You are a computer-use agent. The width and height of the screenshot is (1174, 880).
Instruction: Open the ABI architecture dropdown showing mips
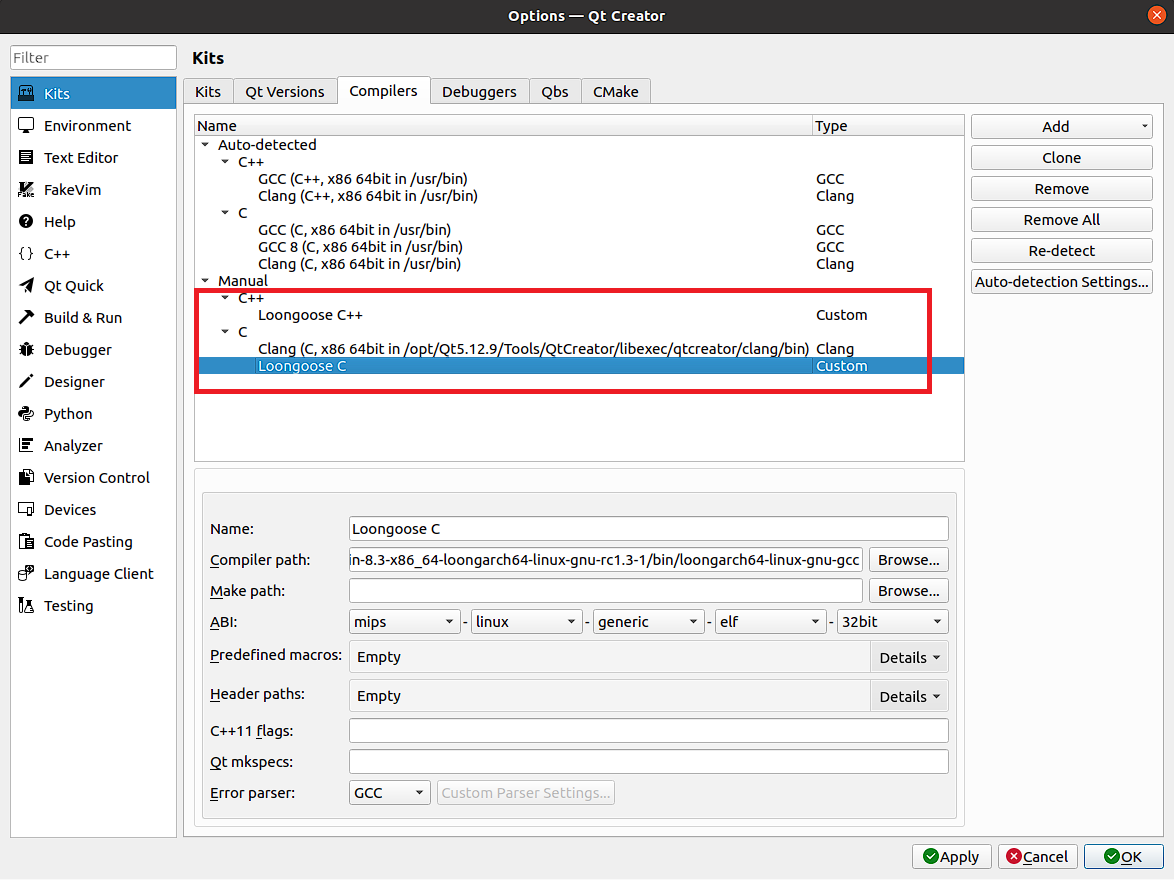(404, 622)
